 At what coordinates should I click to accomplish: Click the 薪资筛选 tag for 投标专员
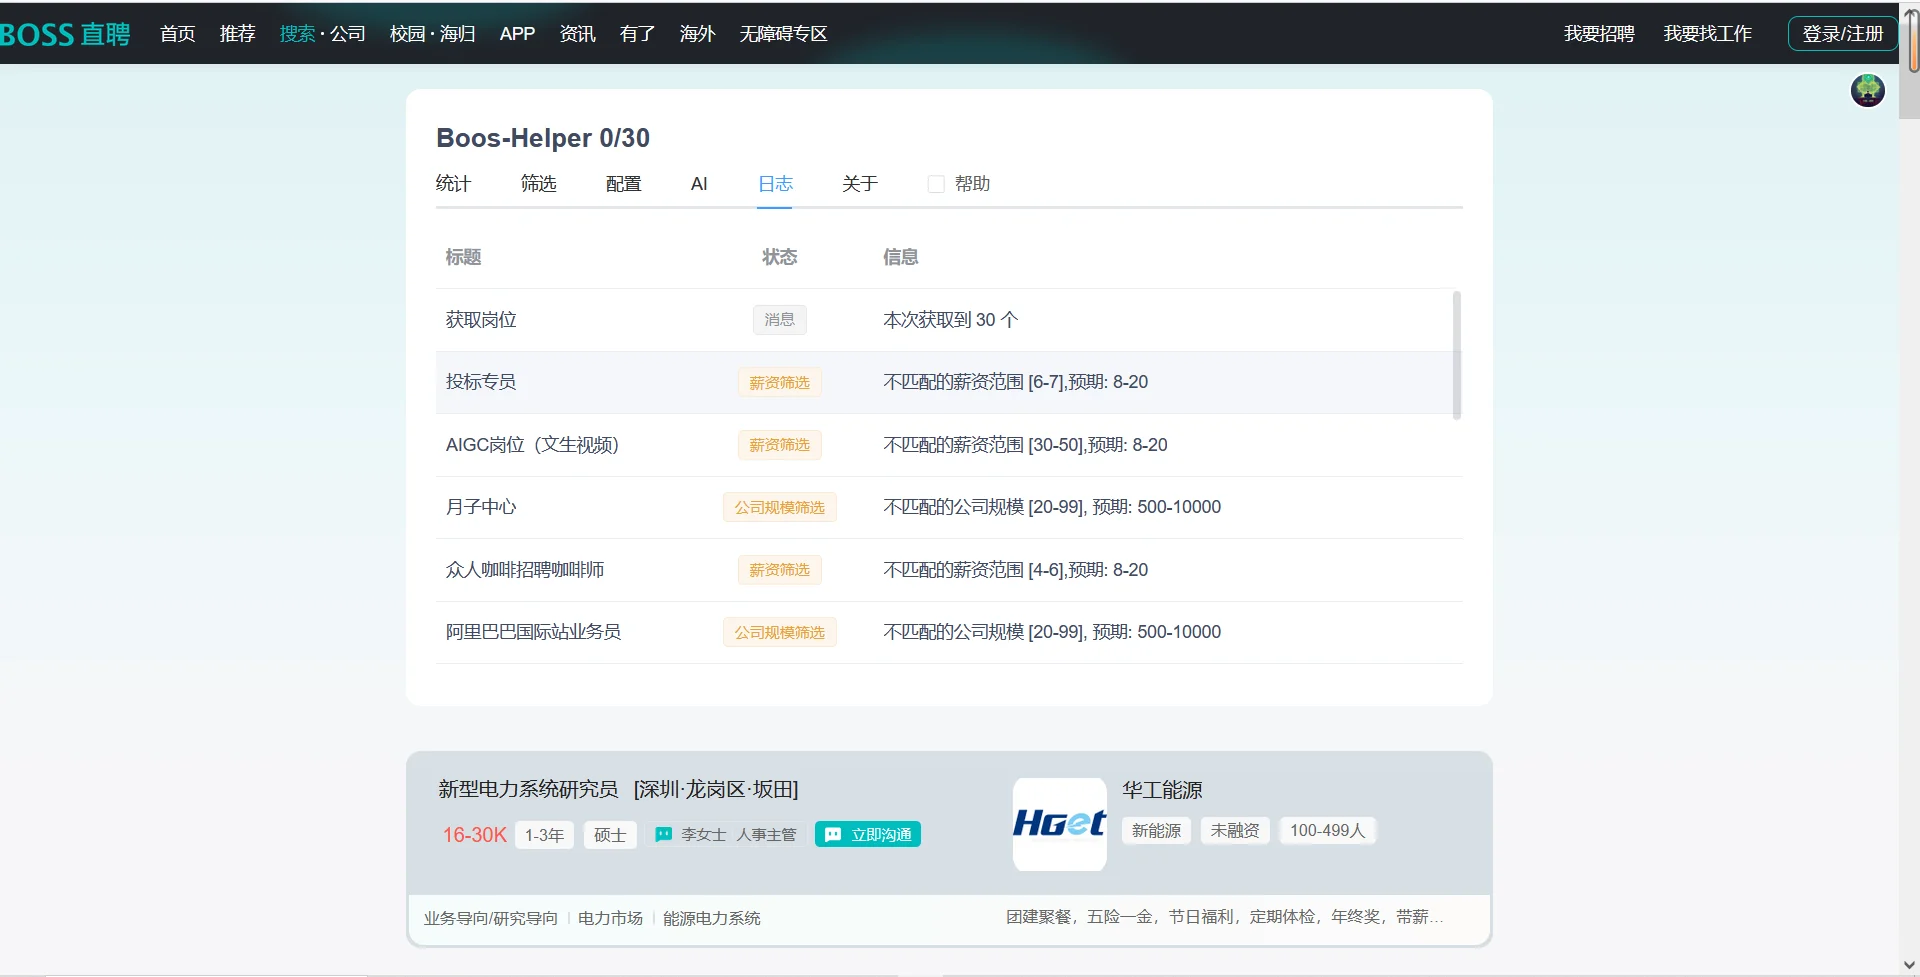pos(779,382)
